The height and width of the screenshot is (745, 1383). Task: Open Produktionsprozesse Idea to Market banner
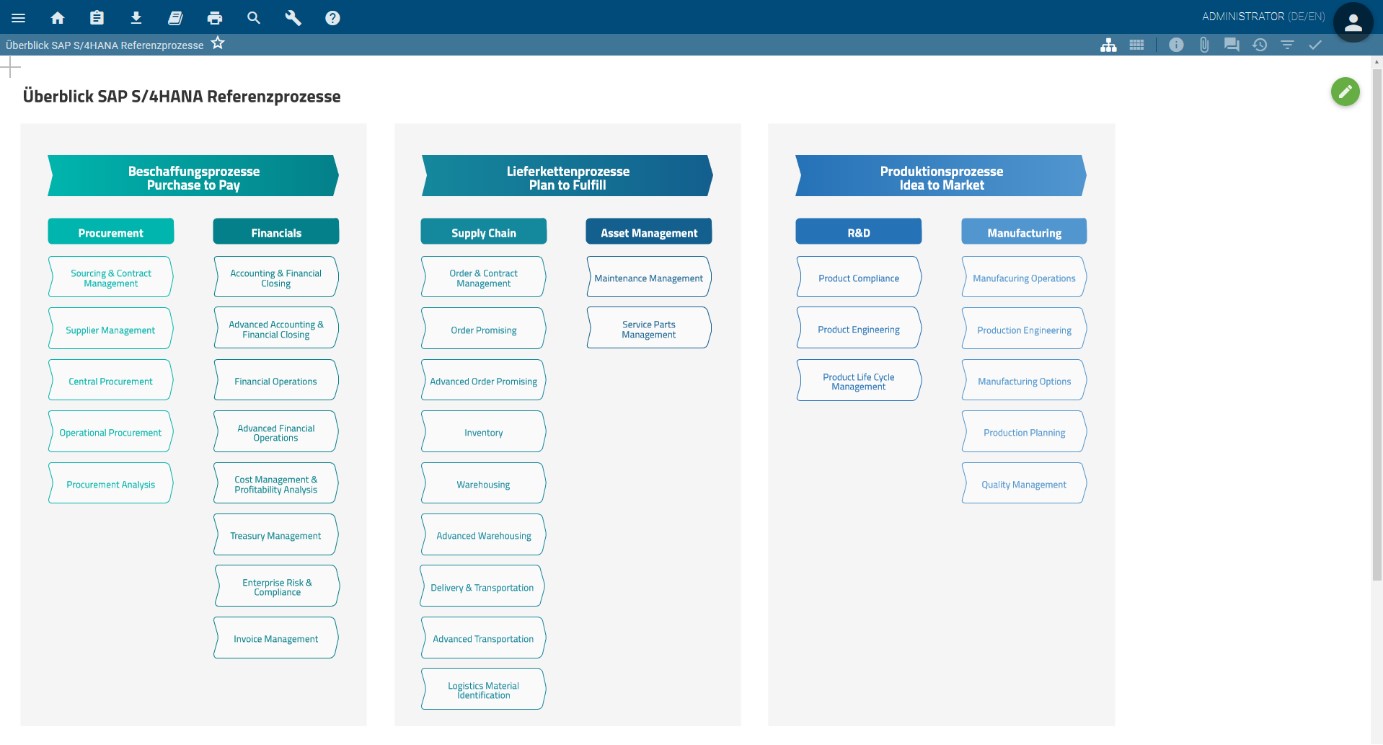click(x=941, y=176)
